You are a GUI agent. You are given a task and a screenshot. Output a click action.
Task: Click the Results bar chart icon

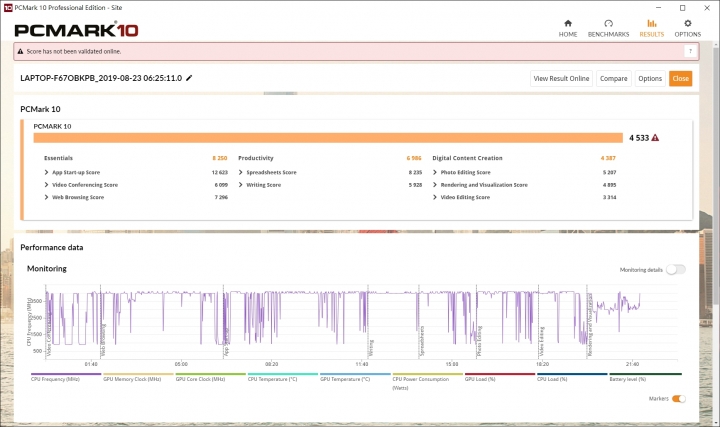[x=652, y=23]
